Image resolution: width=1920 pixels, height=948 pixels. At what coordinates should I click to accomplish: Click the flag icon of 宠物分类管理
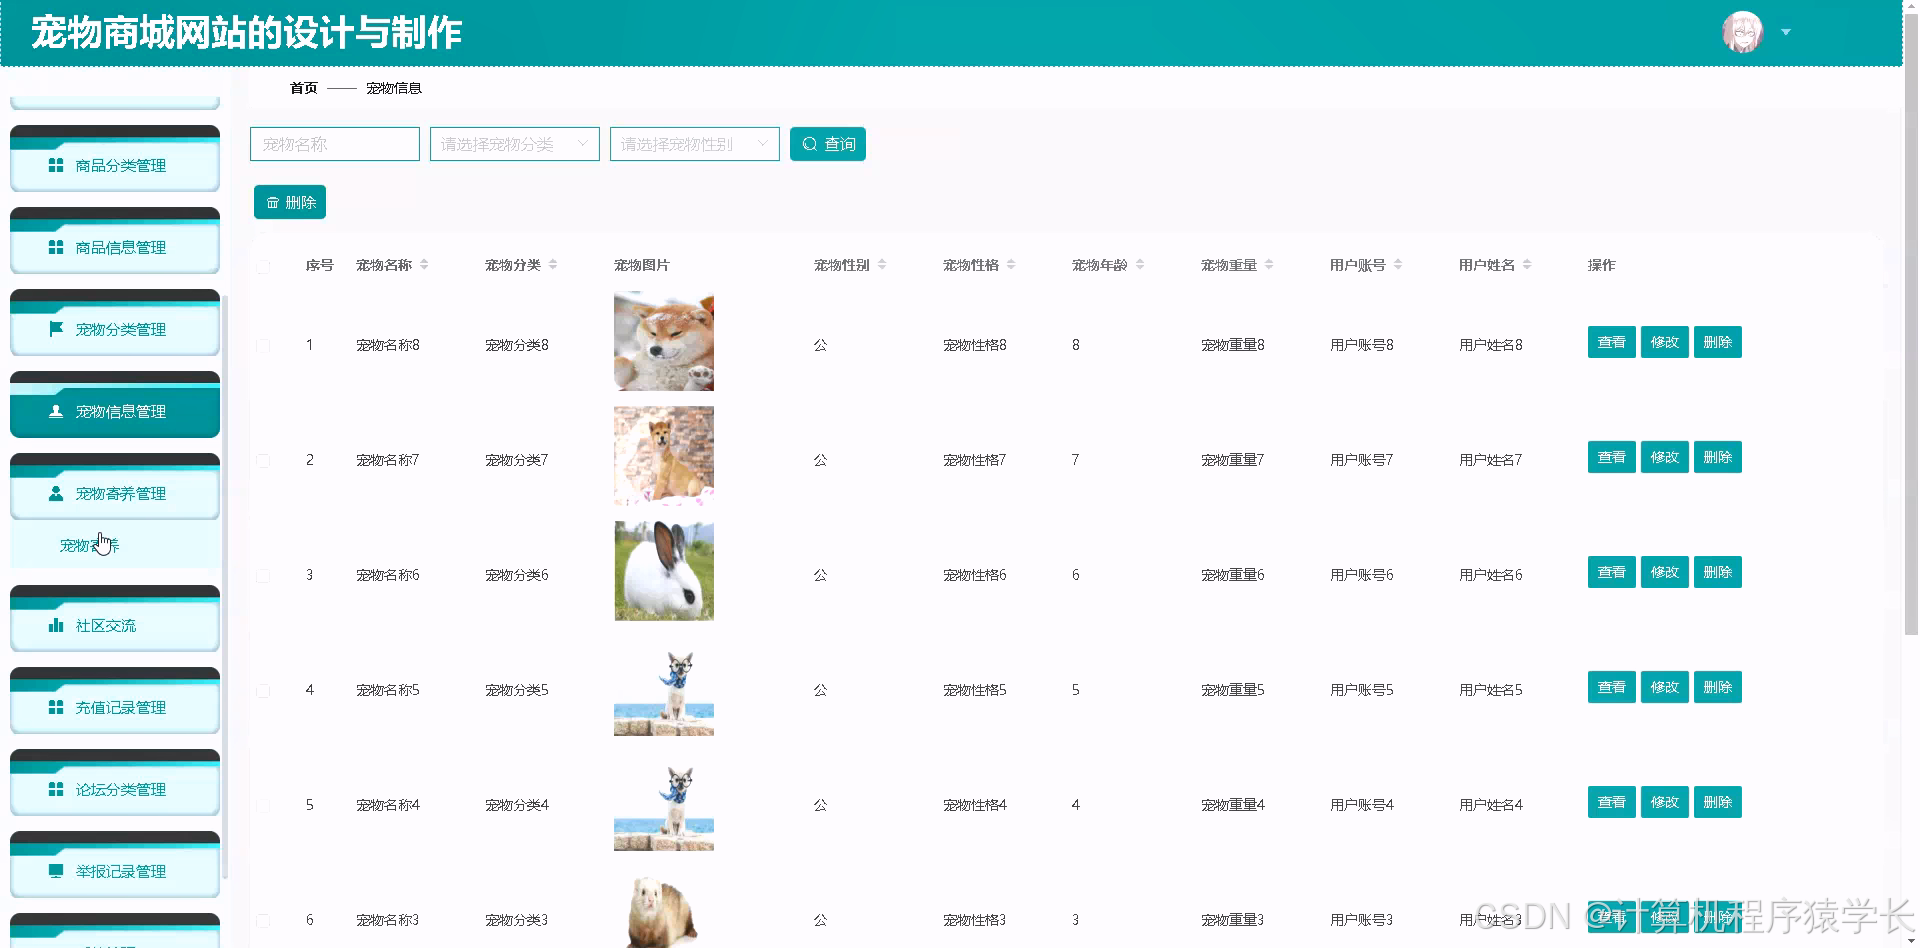coord(56,329)
